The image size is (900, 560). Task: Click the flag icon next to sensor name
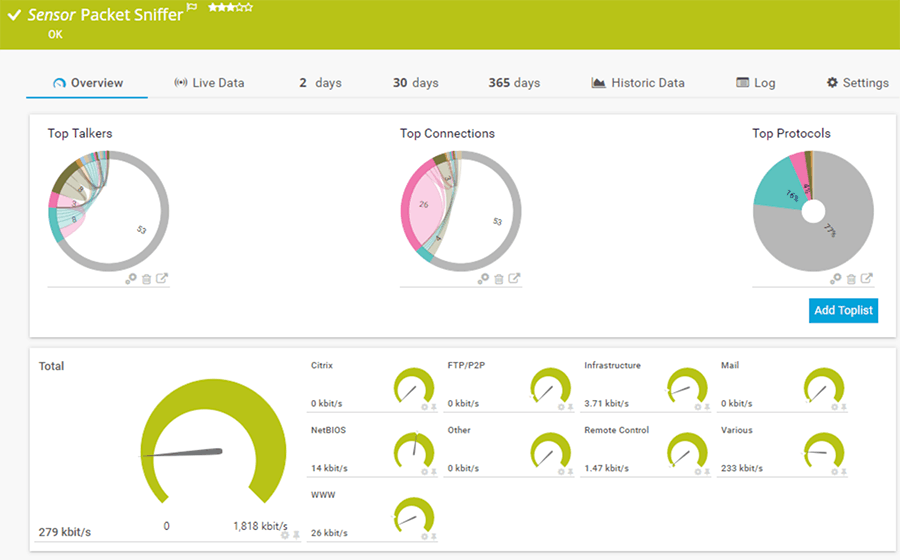point(192,7)
